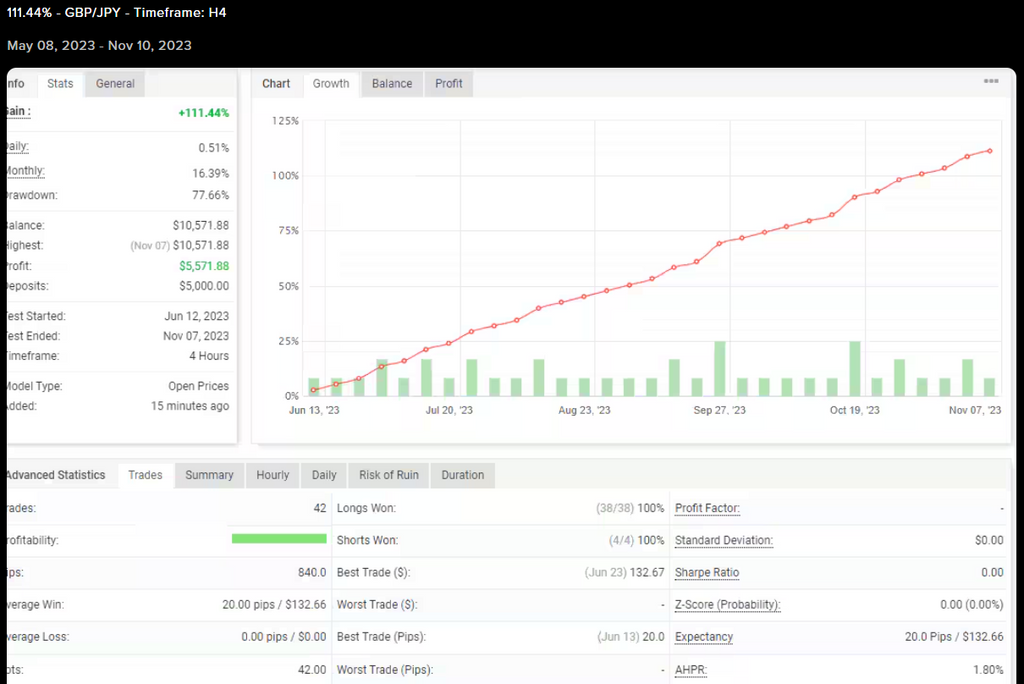Viewport: 1024px width, 684px height.
Task: Click the Jun 12, 2023 test start date
Action: pos(197,316)
